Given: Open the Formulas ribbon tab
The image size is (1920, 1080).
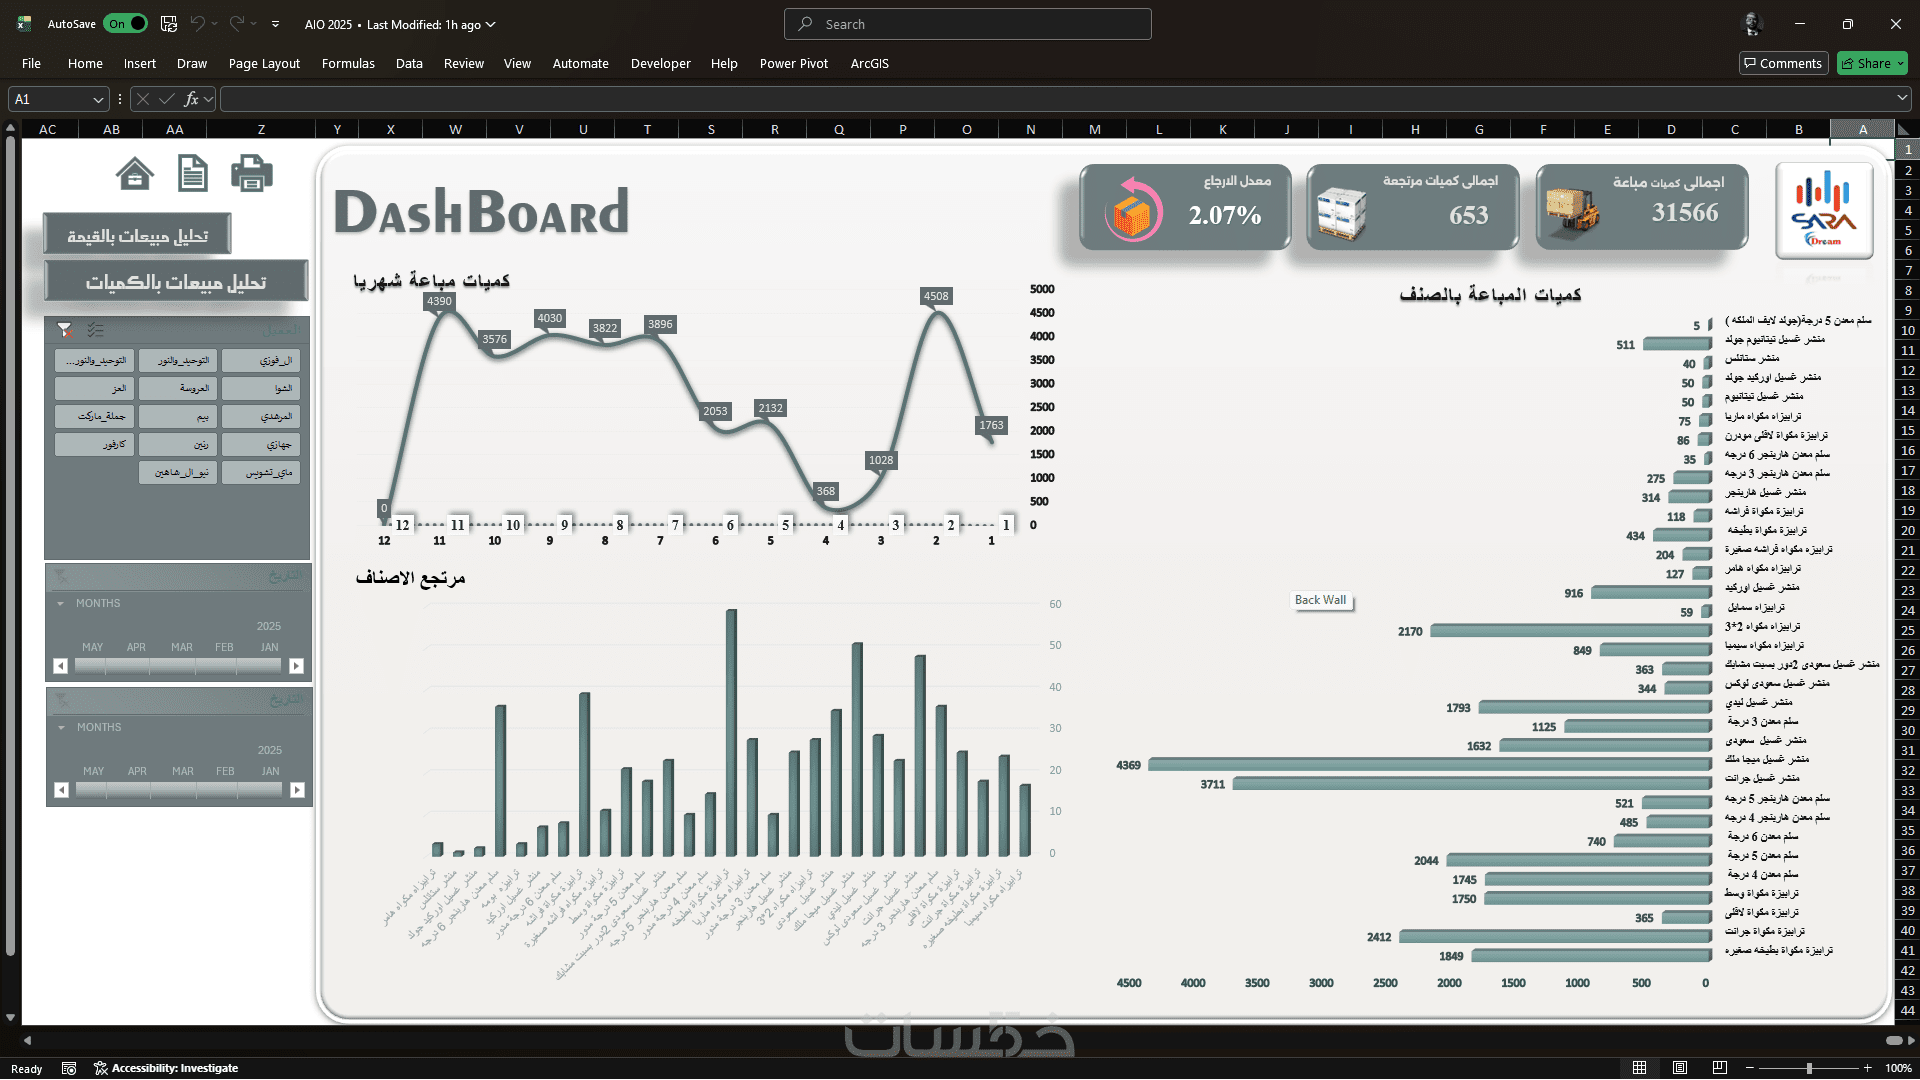Looking at the screenshot, I should pos(348,64).
